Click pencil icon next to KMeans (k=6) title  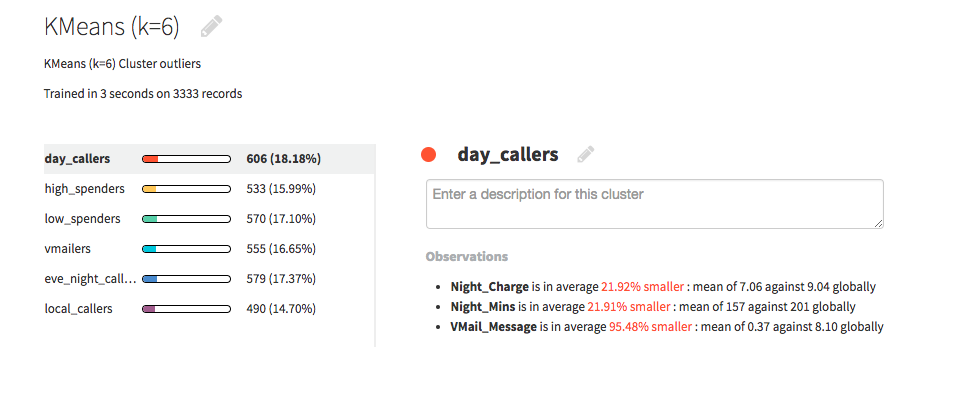[x=211, y=27]
